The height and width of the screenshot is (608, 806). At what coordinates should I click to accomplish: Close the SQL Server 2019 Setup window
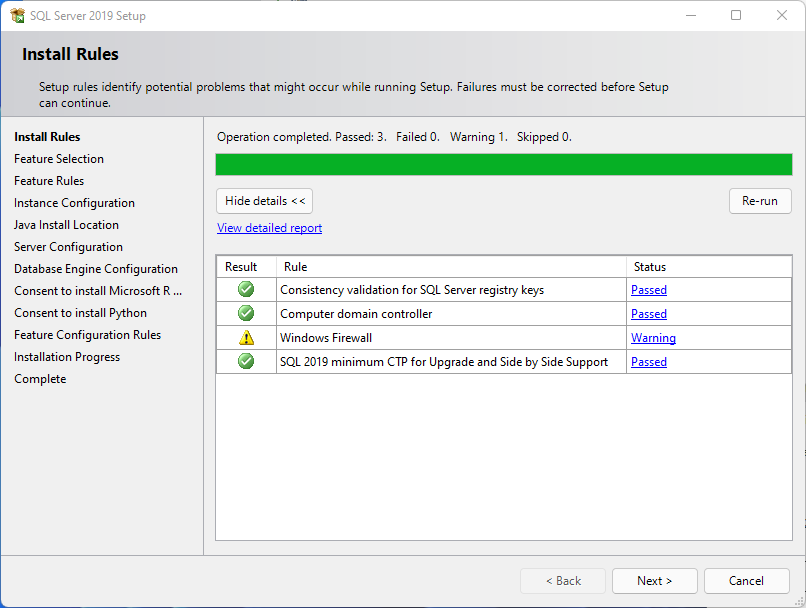pyautogui.click(x=782, y=15)
